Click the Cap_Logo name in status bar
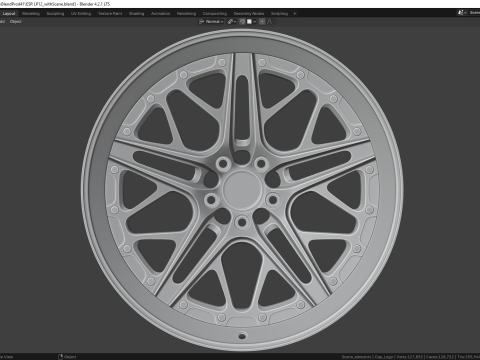The height and width of the screenshot is (360, 480). point(384,357)
